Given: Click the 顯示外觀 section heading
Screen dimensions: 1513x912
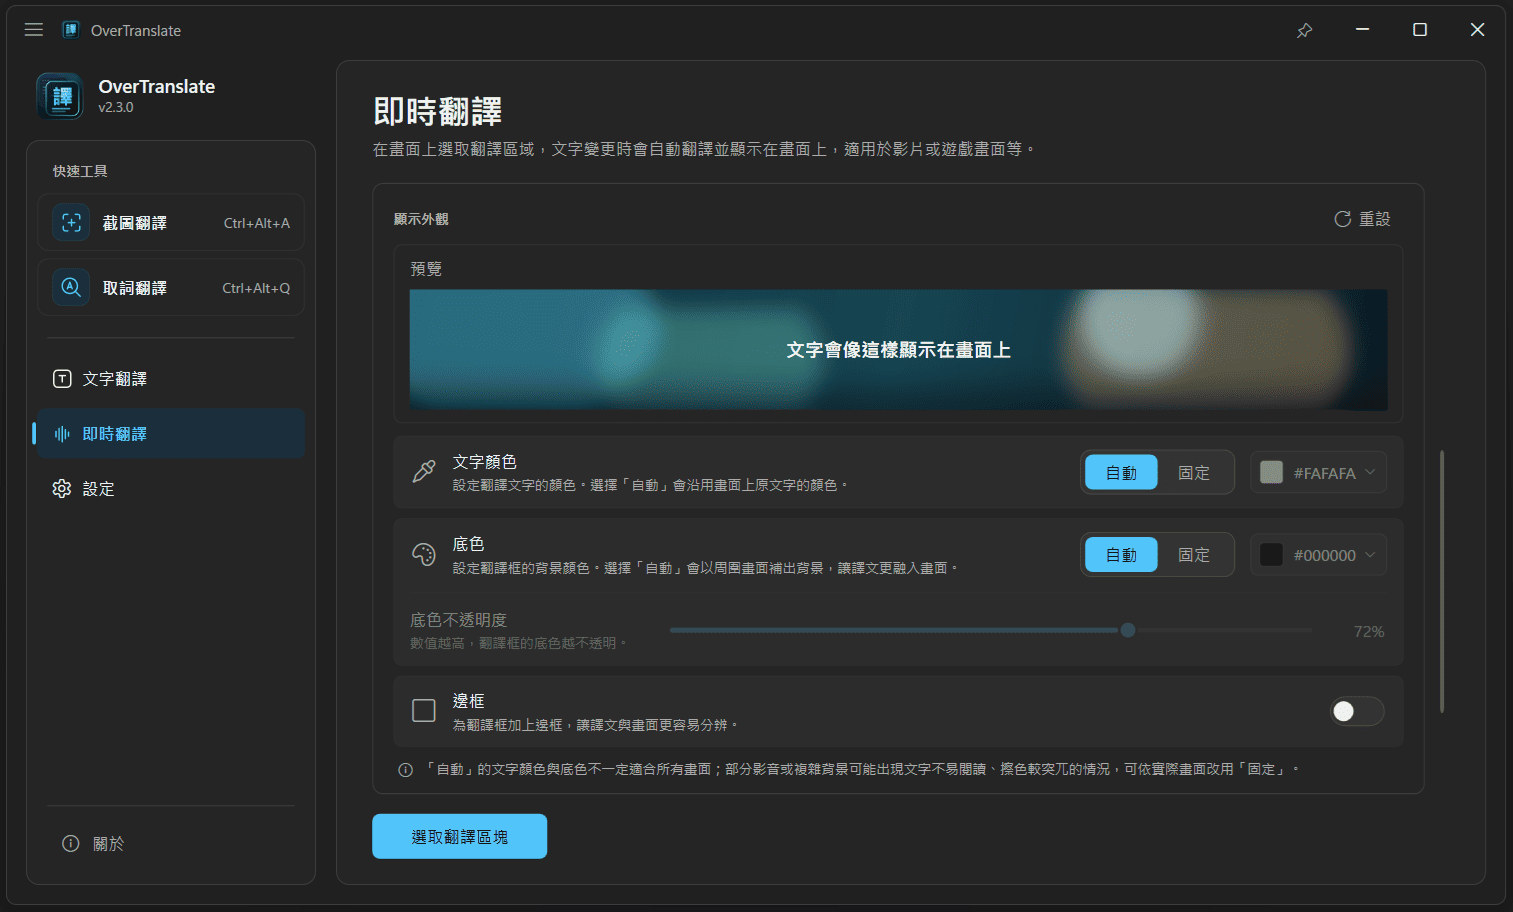Looking at the screenshot, I should point(421,219).
